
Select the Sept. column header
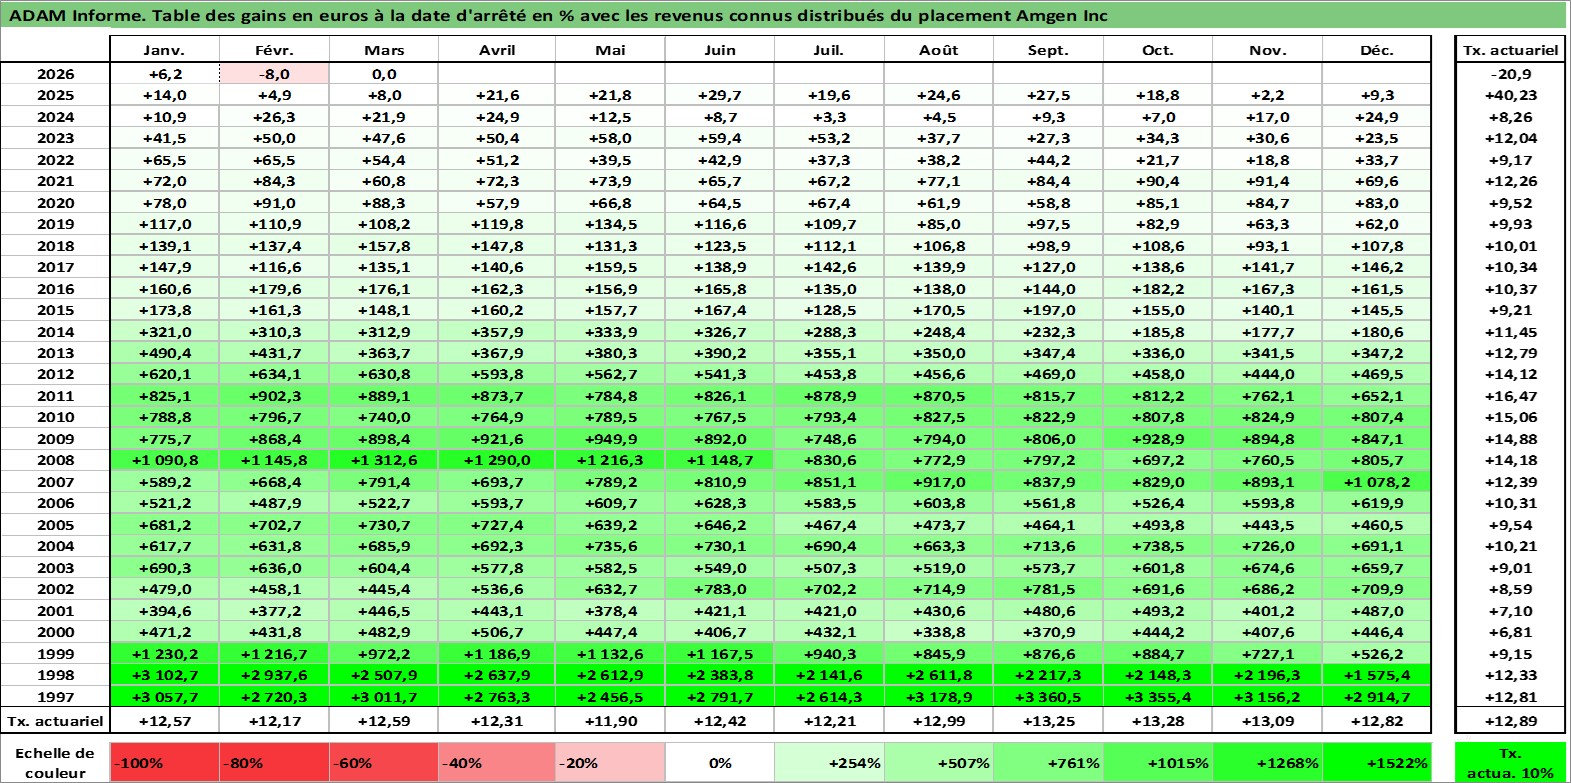click(1048, 50)
